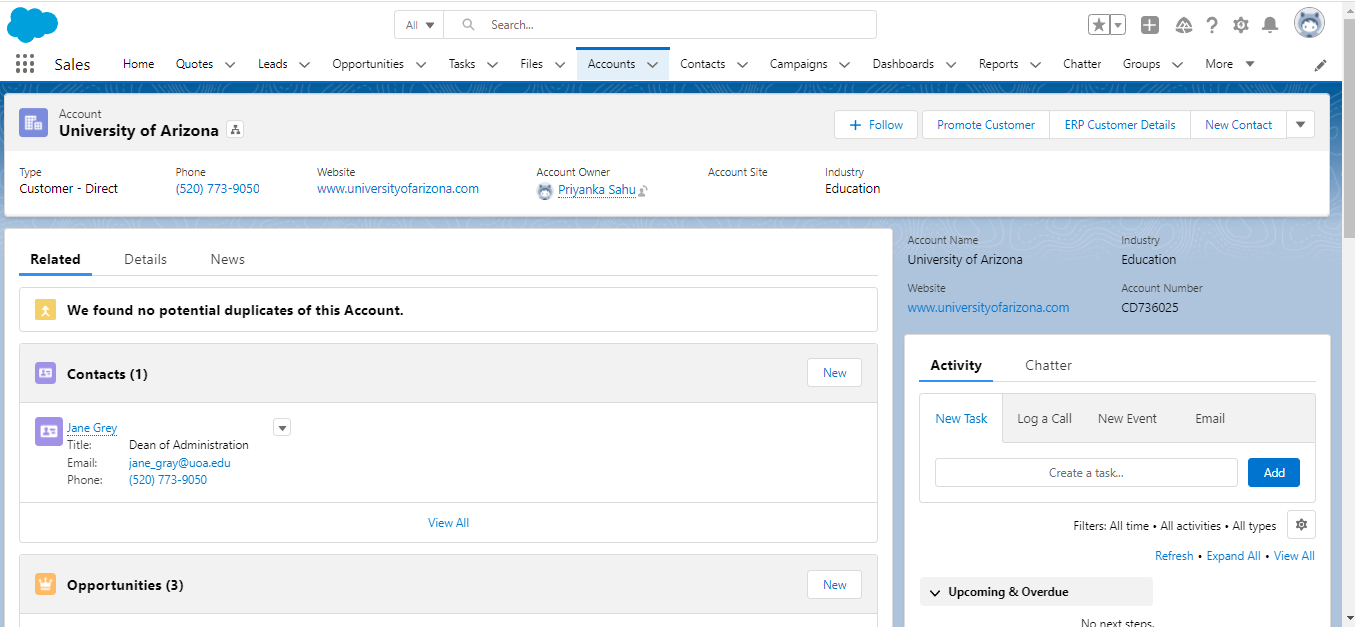Open the user profile avatar
This screenshot has width=1355, height=627.
pos(1309,23)
